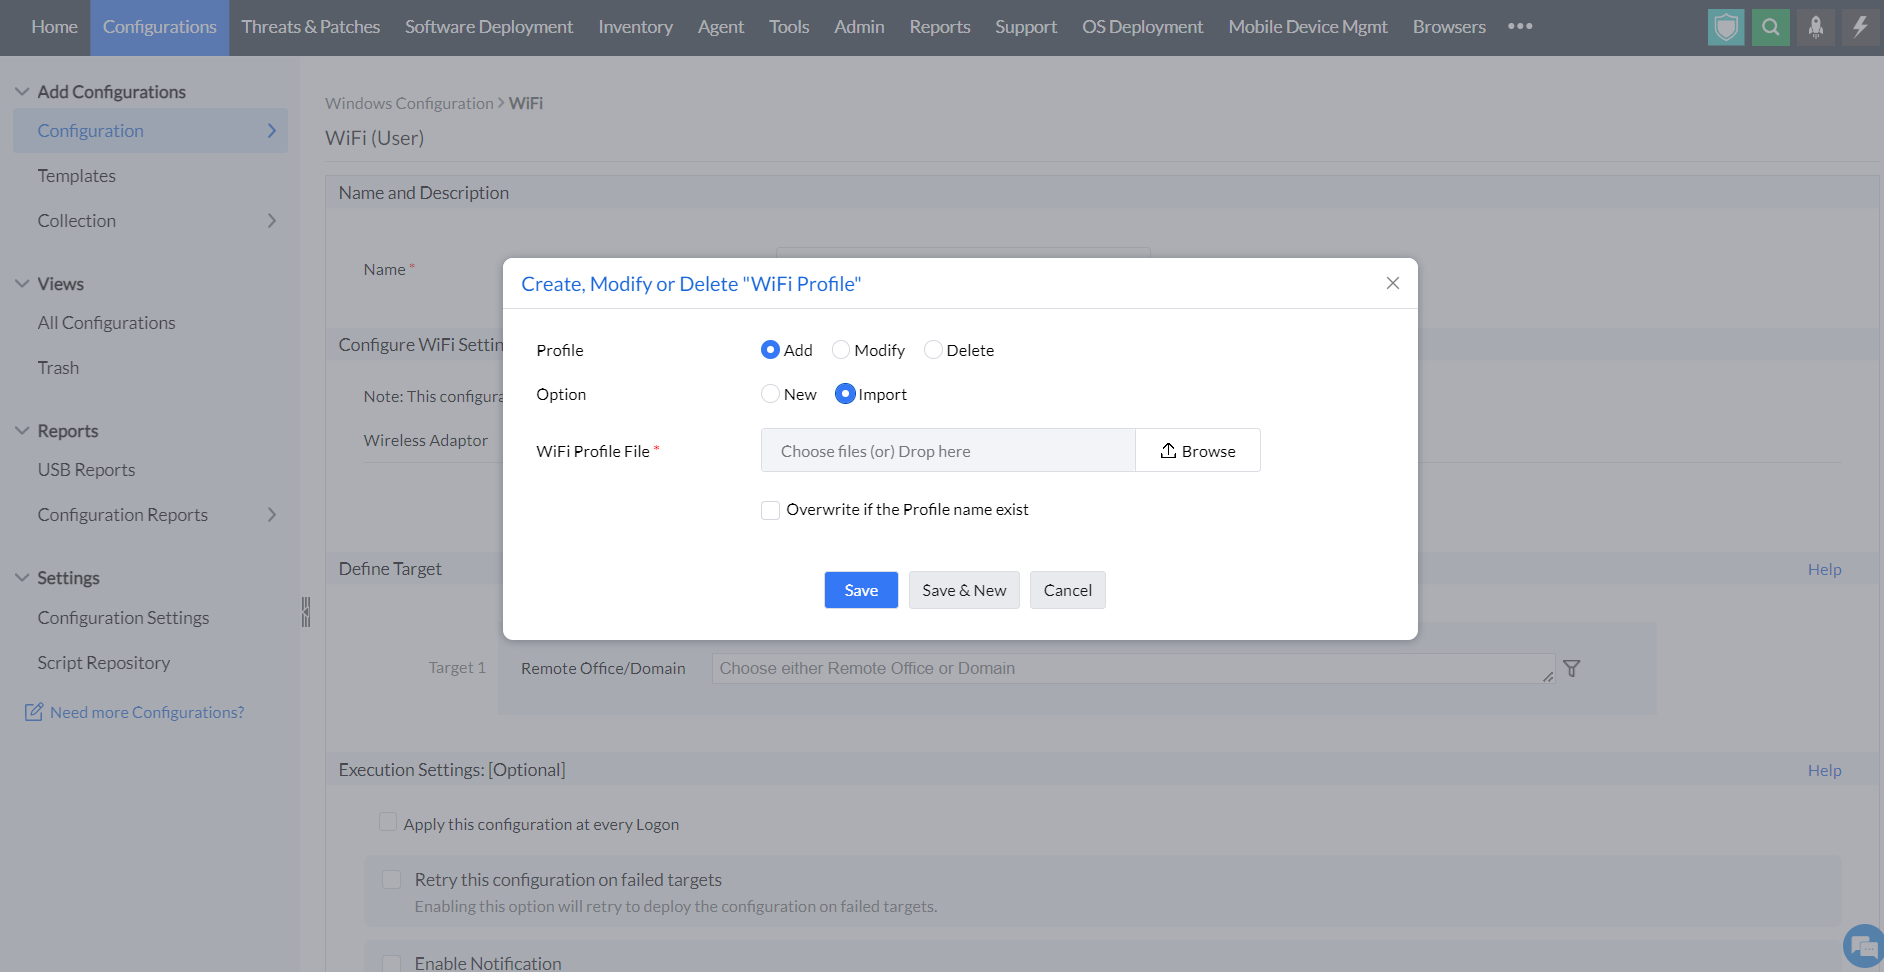Click the Save & New button

(x=964, y=590)
